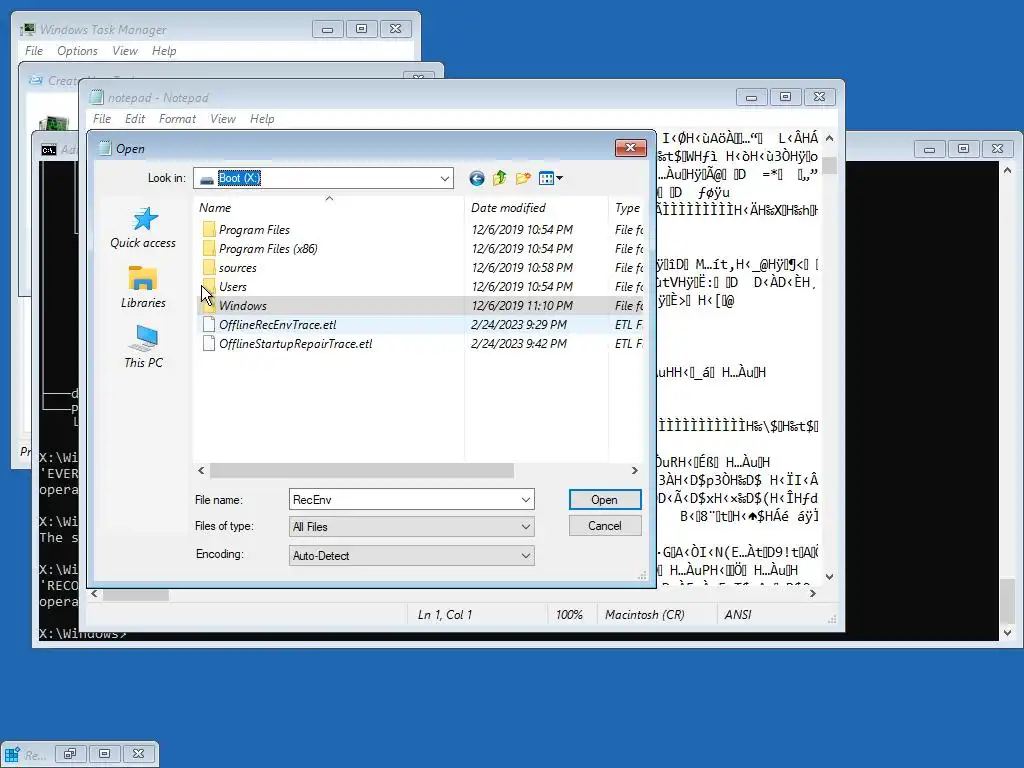Open Libraries in places bar

143,287
